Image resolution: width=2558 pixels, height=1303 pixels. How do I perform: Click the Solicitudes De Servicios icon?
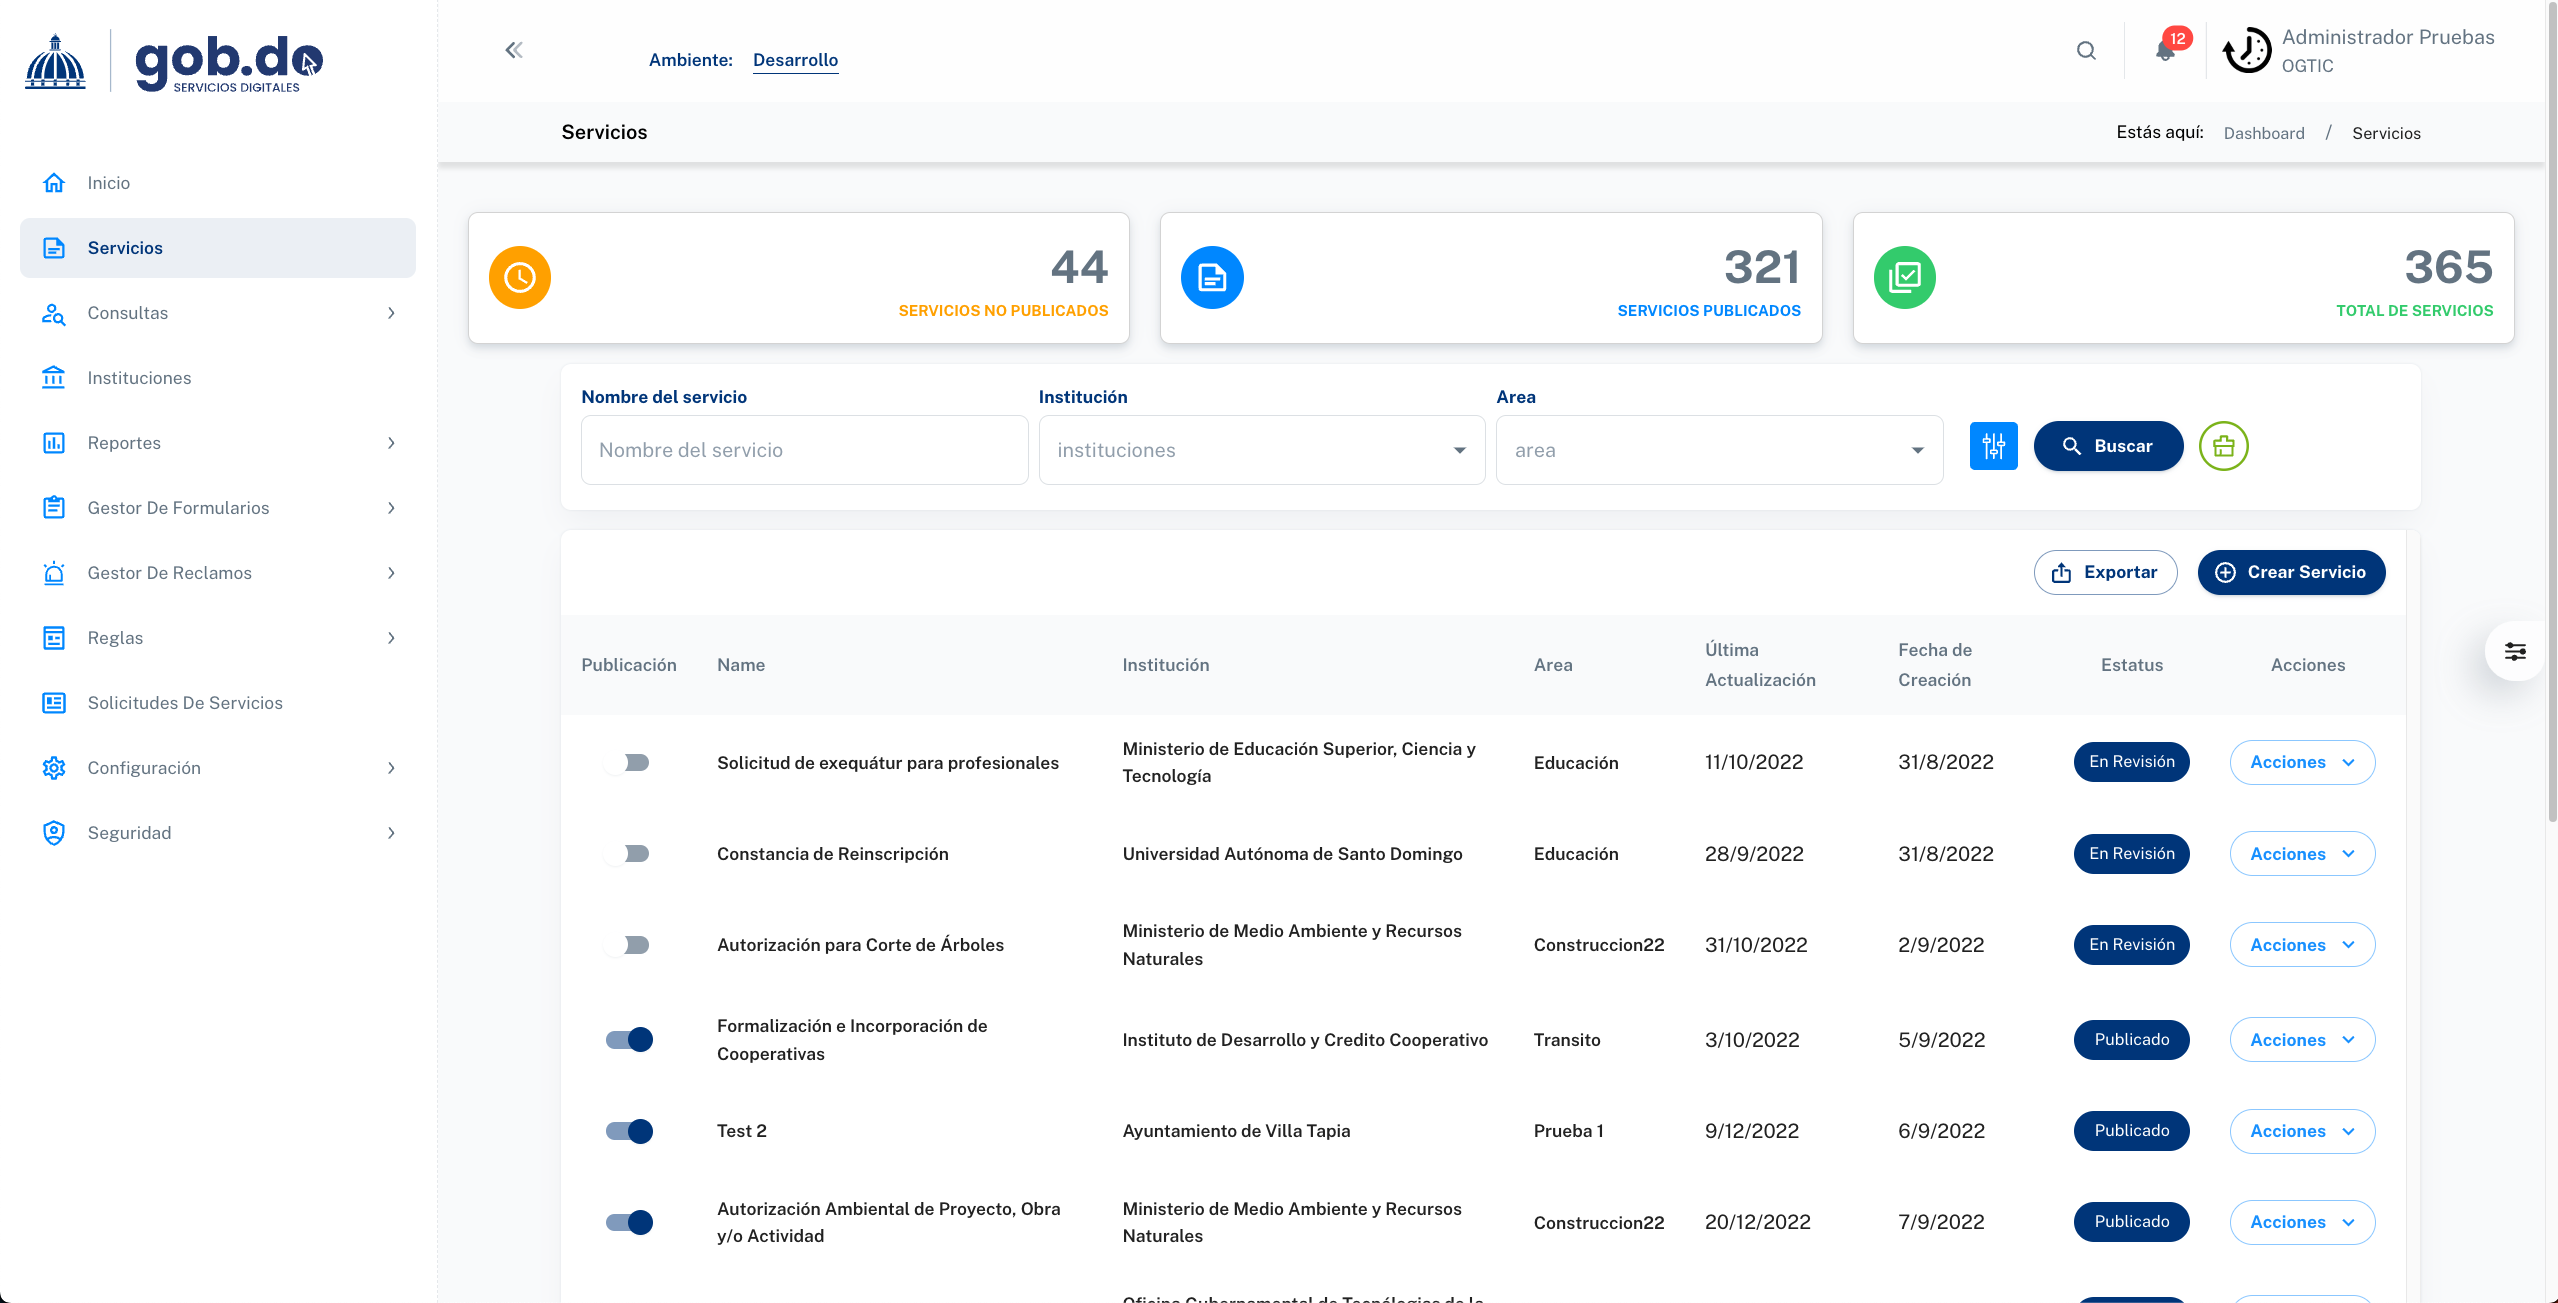point(54,703)
